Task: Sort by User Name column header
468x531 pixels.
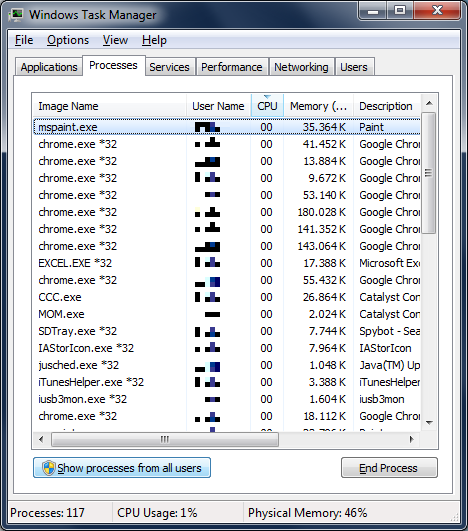Action: (x=218, y=106)
